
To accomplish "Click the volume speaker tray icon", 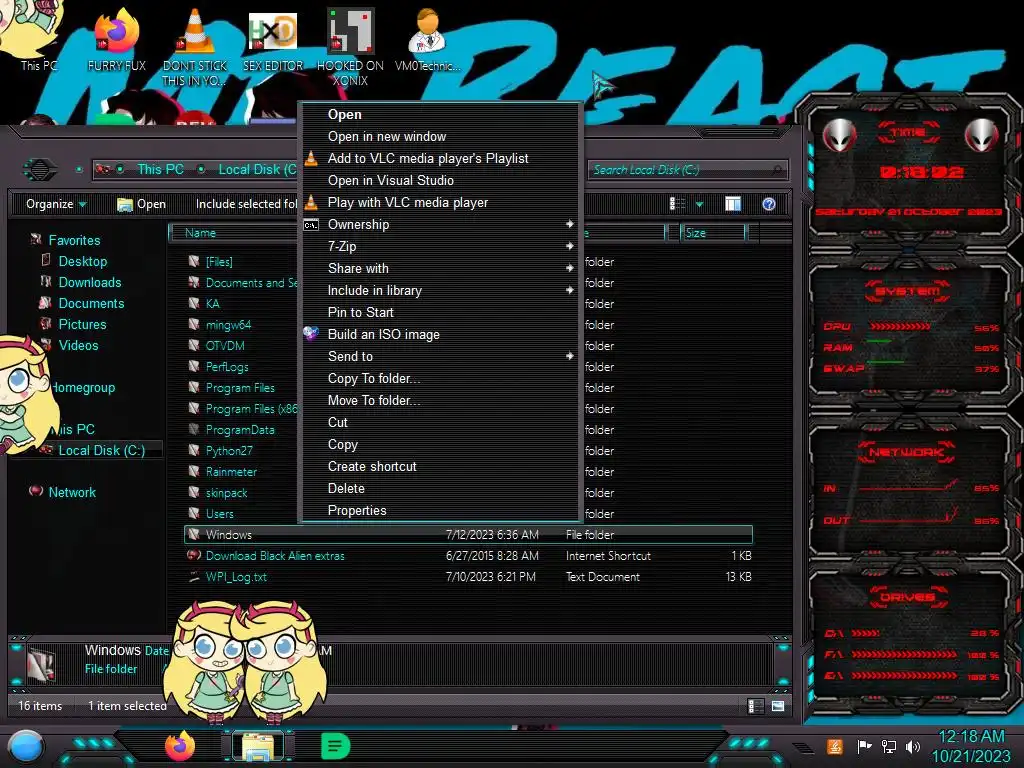I will (913, 746).
